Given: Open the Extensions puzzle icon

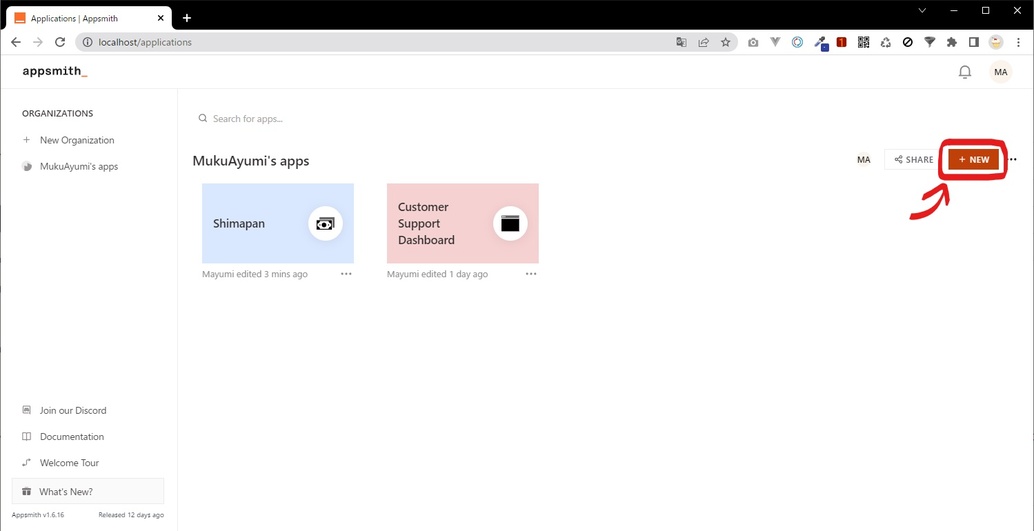Looking at the screenshot, I should tap(952, 42).
